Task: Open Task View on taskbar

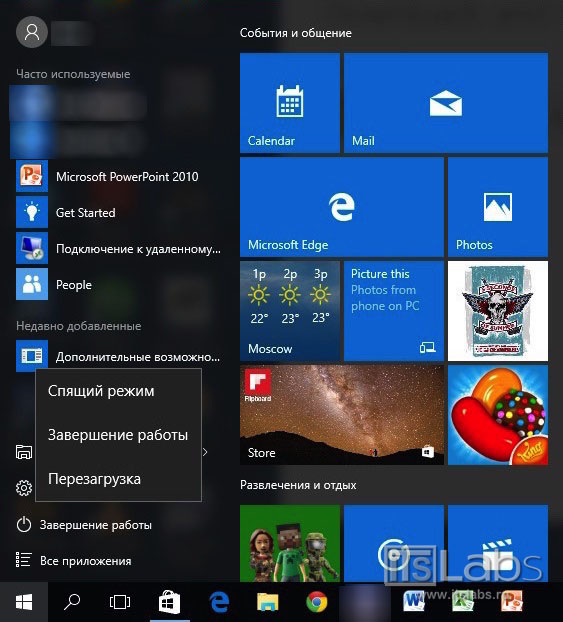Action: (x=120, y=602)
